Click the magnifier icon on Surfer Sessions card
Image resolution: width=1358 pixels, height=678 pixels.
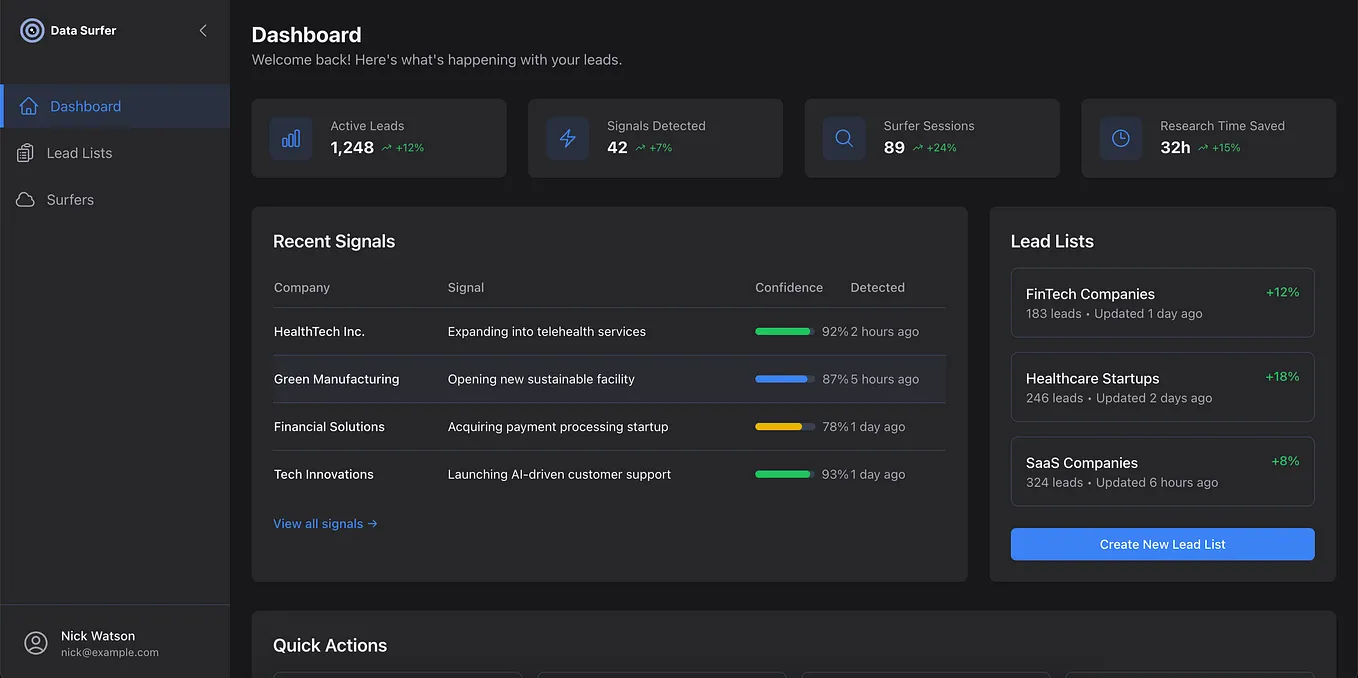pos(843,138)
